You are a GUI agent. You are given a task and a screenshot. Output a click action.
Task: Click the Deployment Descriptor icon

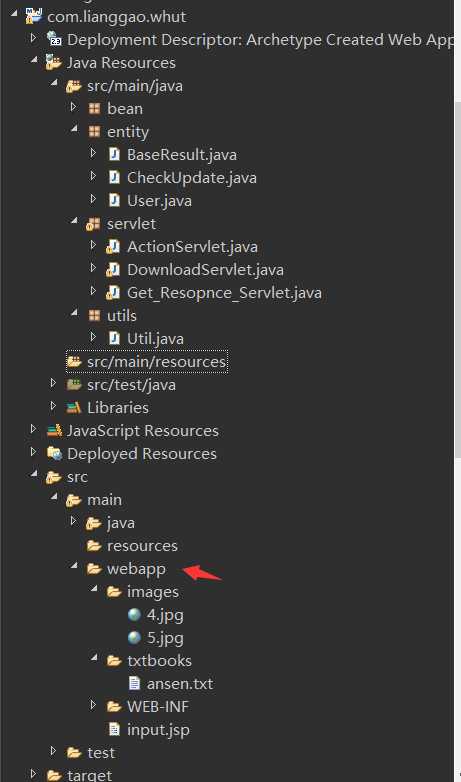pyautogui.click(x=54, y=38)
